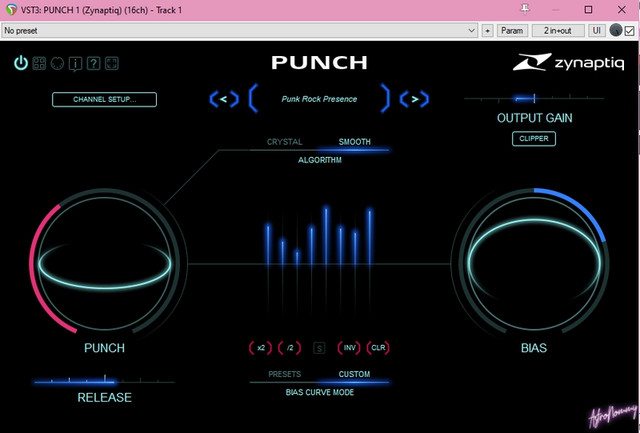
Task: Click the PUNCH sphere knob
Action: click(105, 263)
